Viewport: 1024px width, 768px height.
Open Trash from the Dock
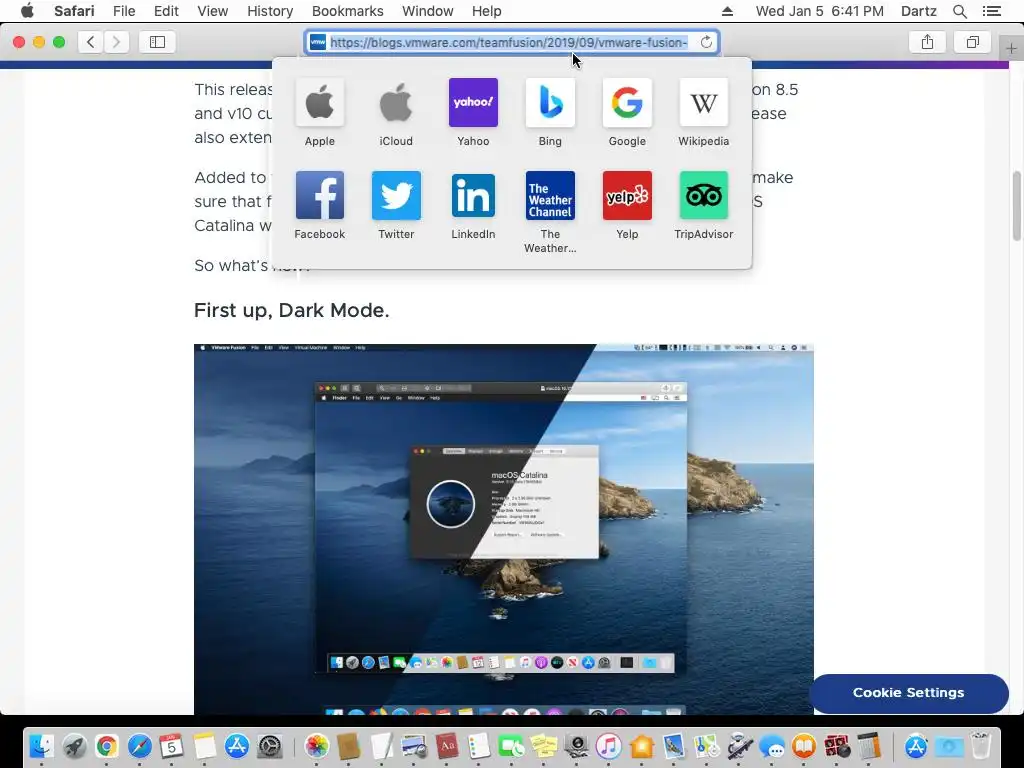tap(981, 746)
